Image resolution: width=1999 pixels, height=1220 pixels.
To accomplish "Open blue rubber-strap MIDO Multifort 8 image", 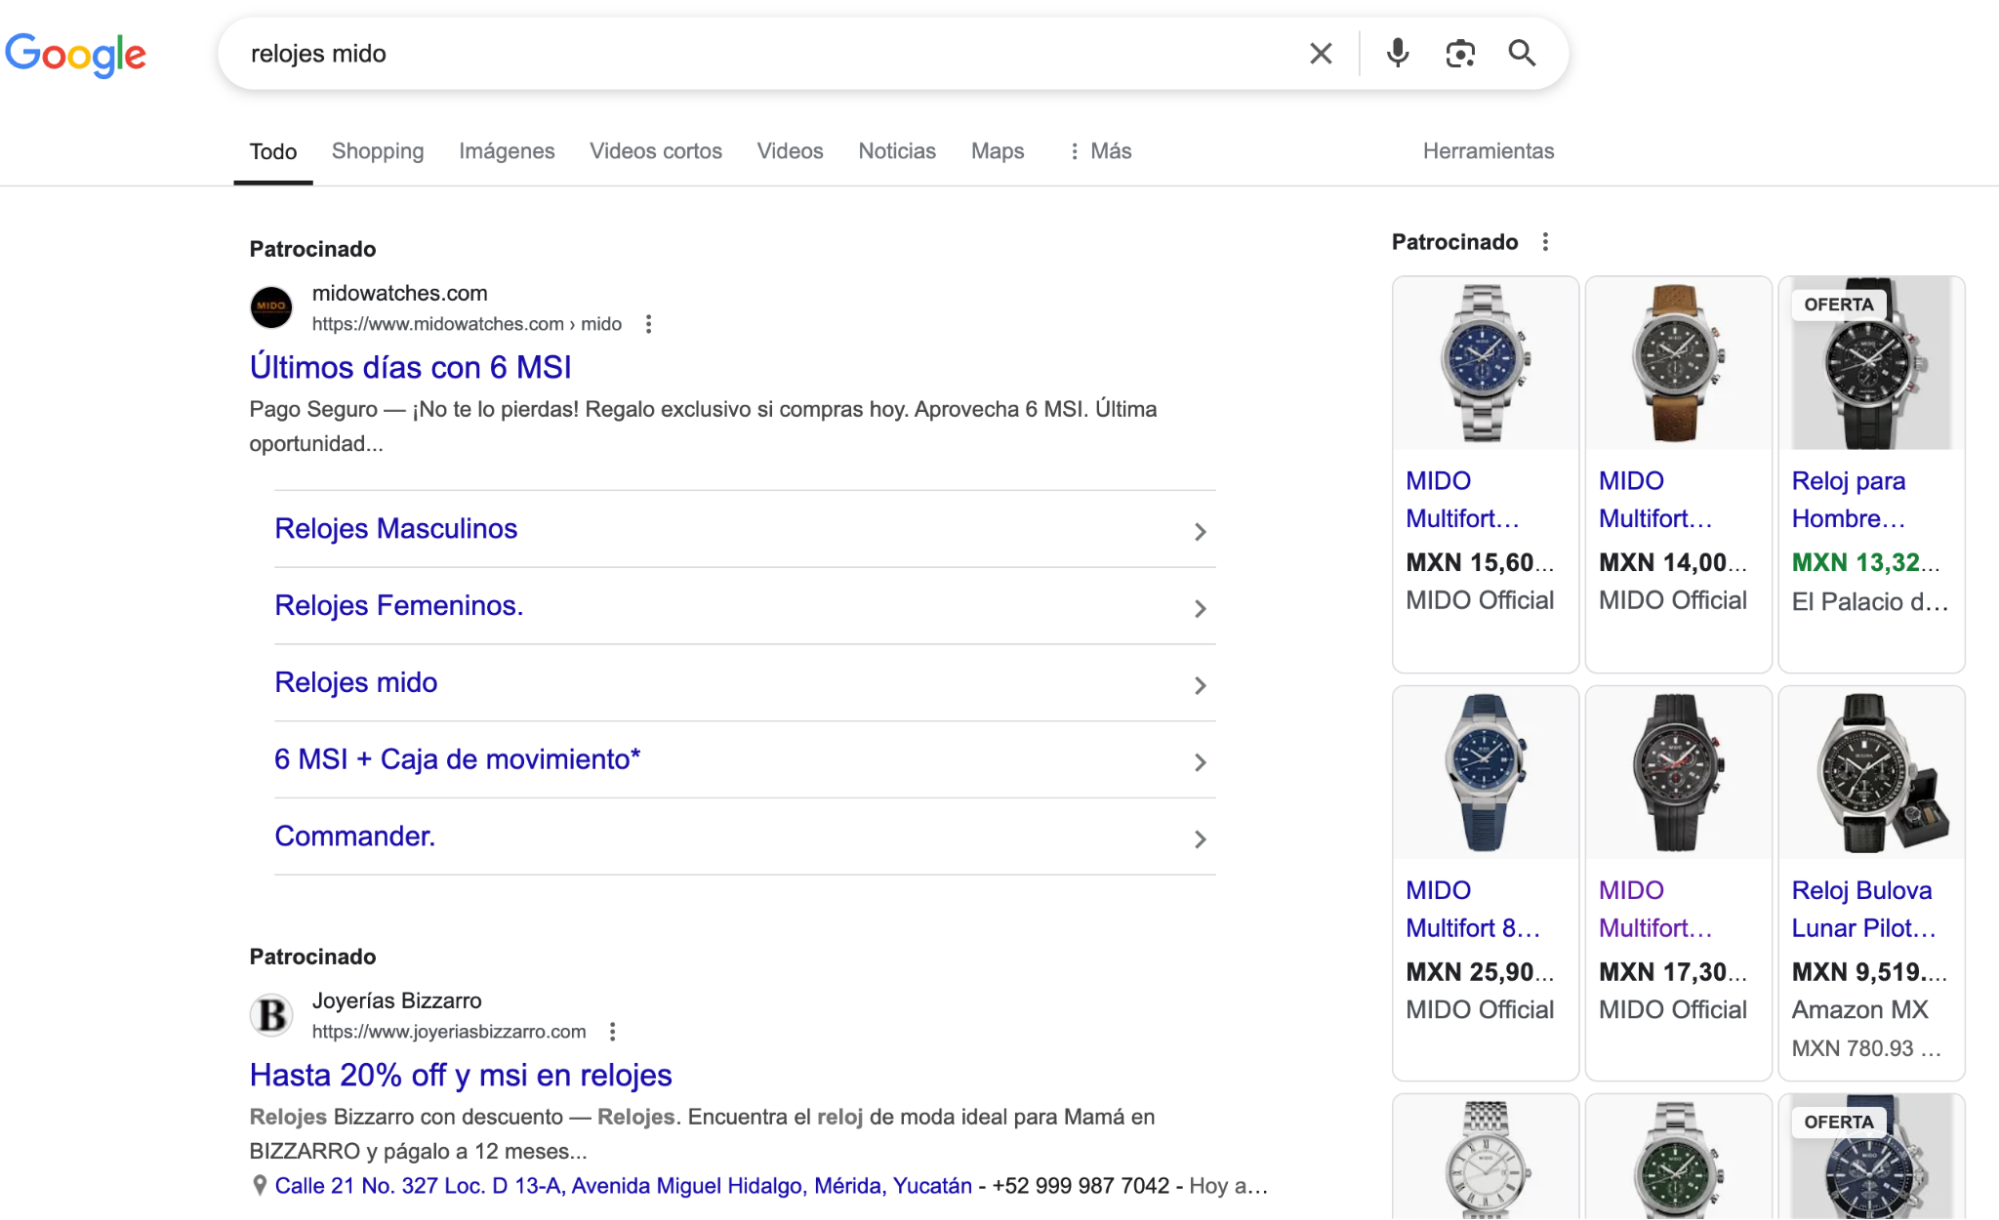I will point(1485,772).
